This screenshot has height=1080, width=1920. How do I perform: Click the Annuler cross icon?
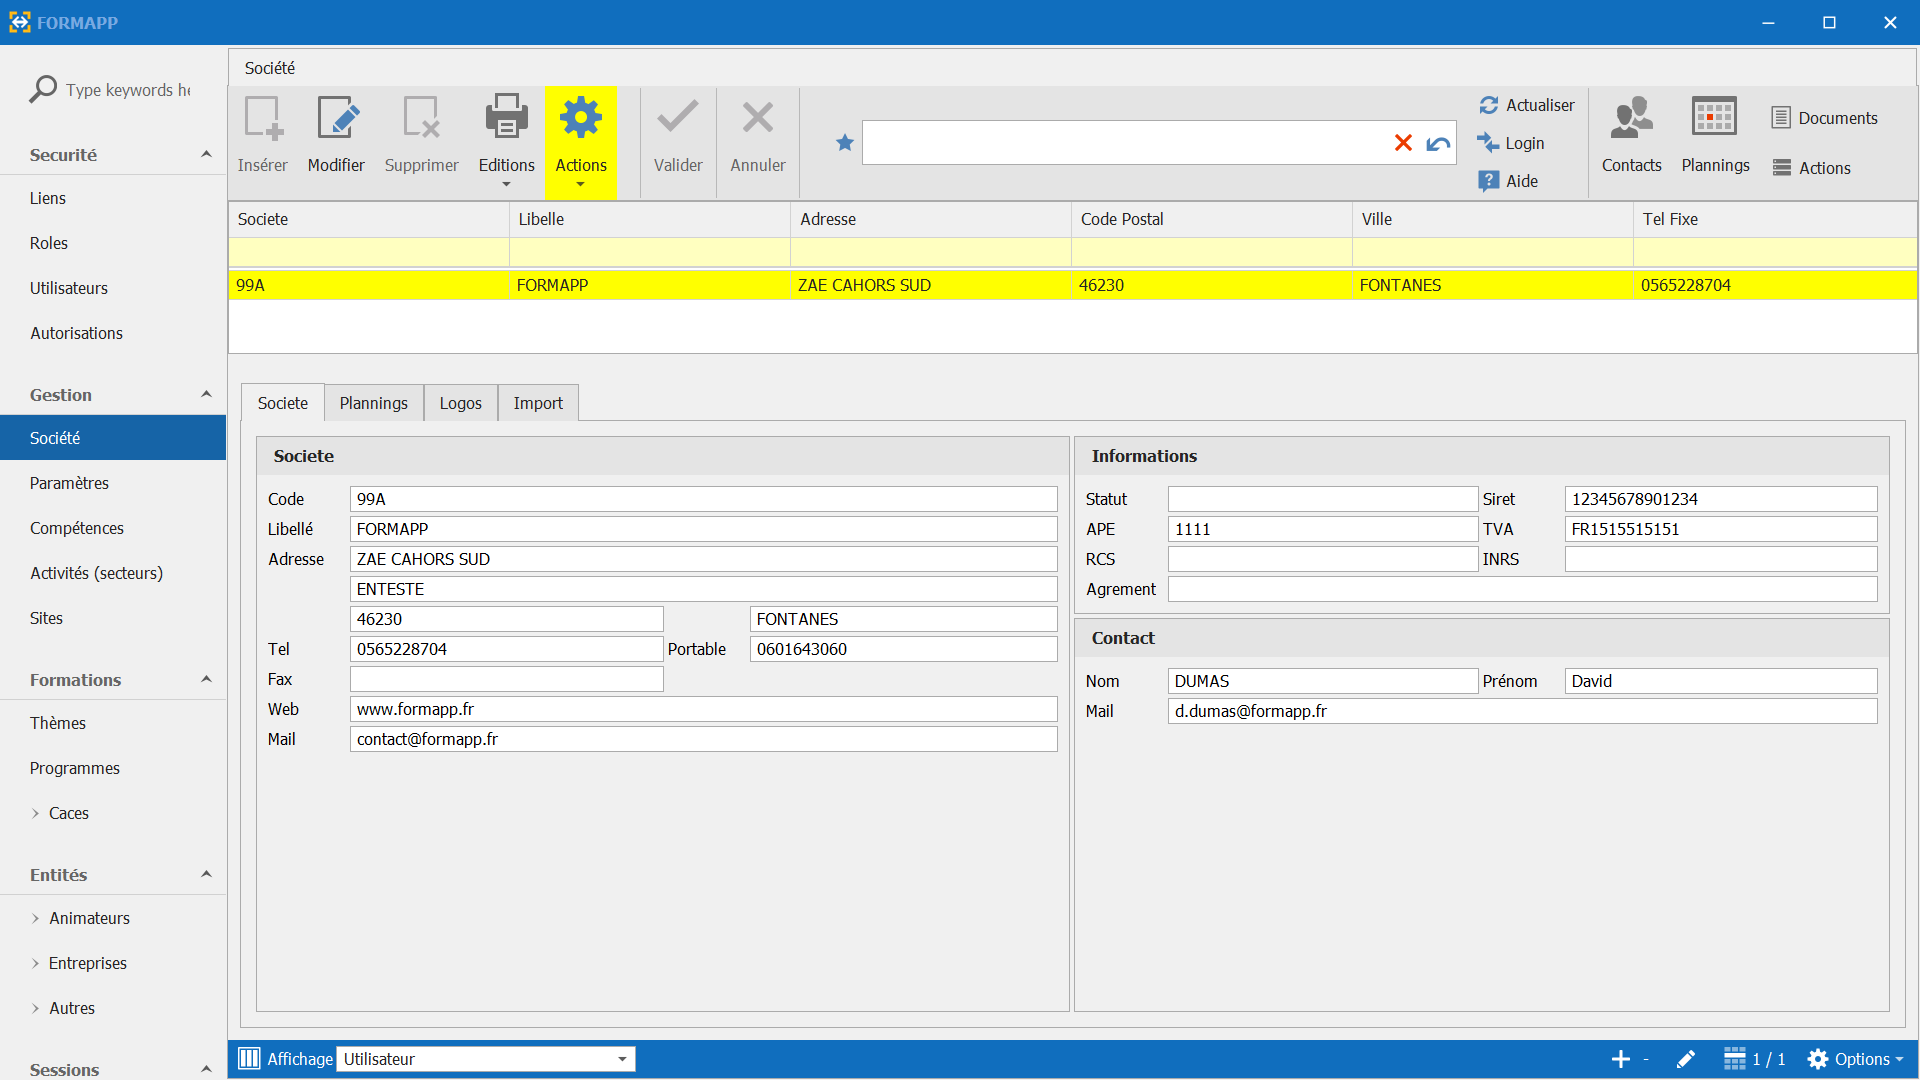point(758,117)
